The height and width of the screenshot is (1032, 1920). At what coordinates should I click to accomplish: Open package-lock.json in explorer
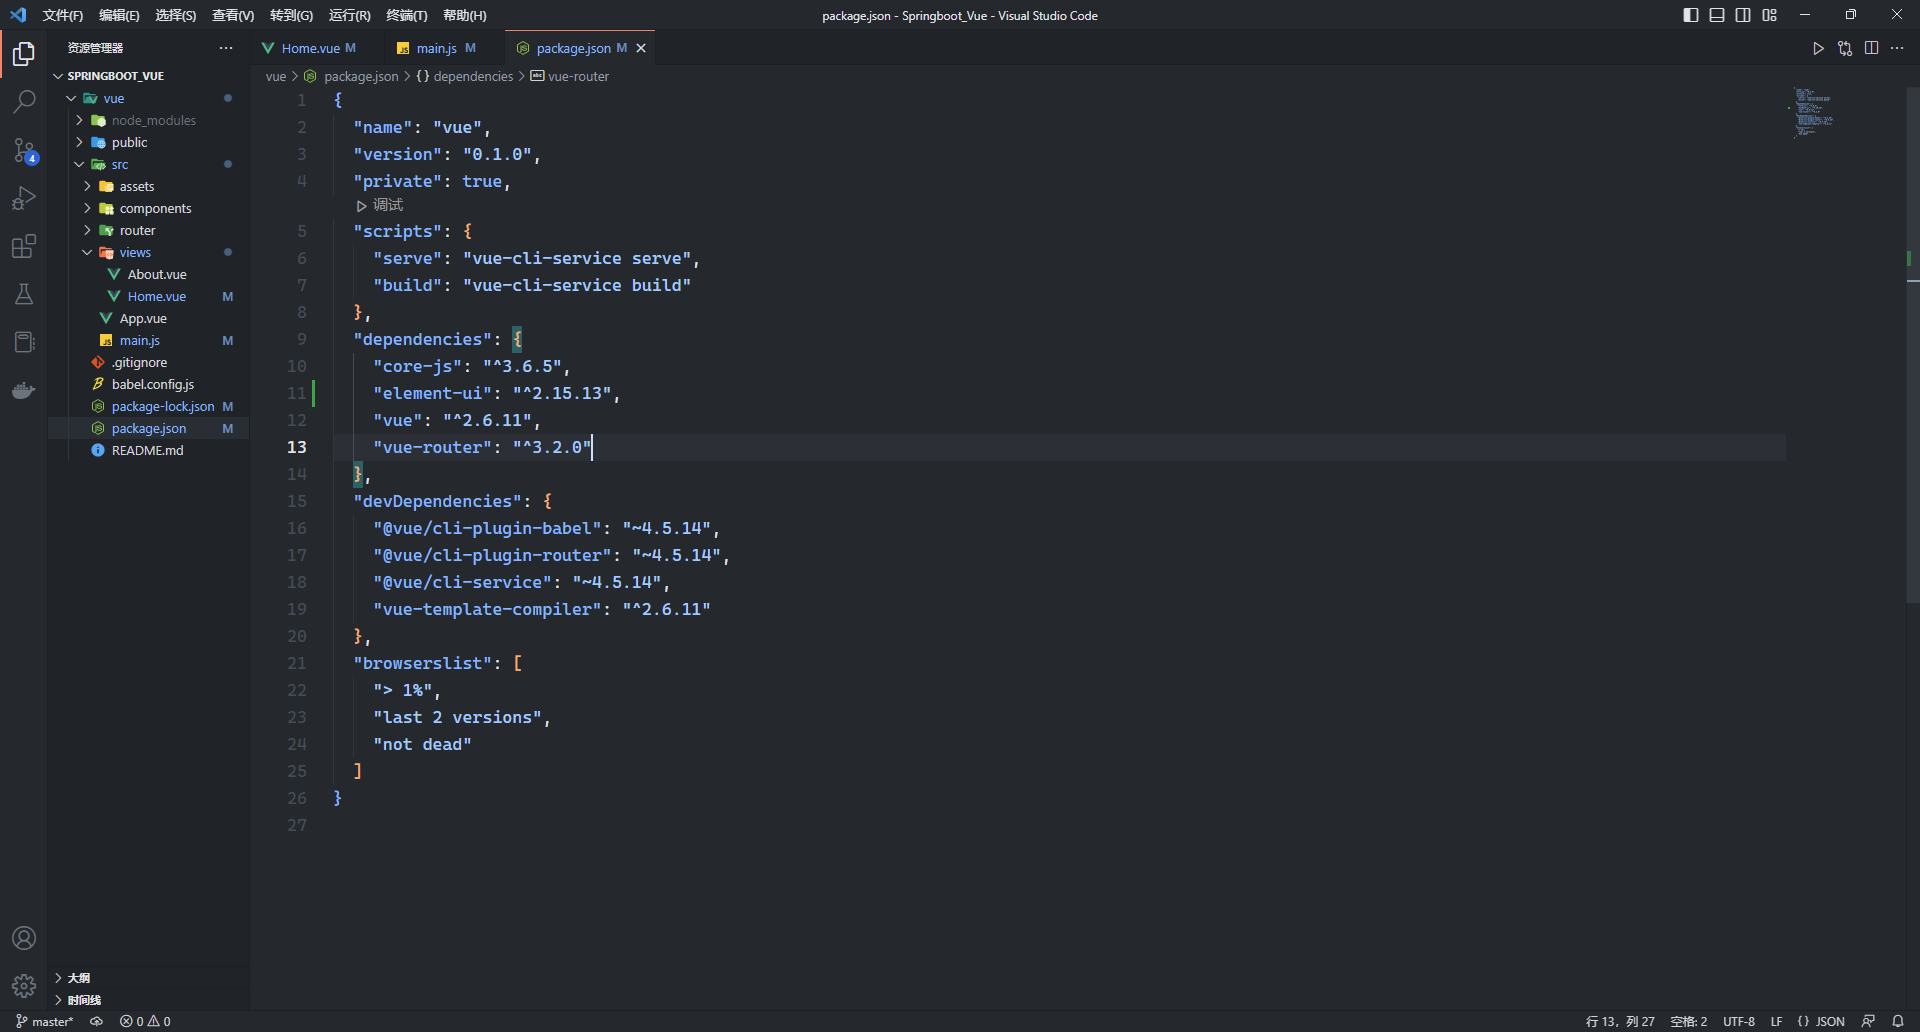pyautogui.click(x=148, y=406)
